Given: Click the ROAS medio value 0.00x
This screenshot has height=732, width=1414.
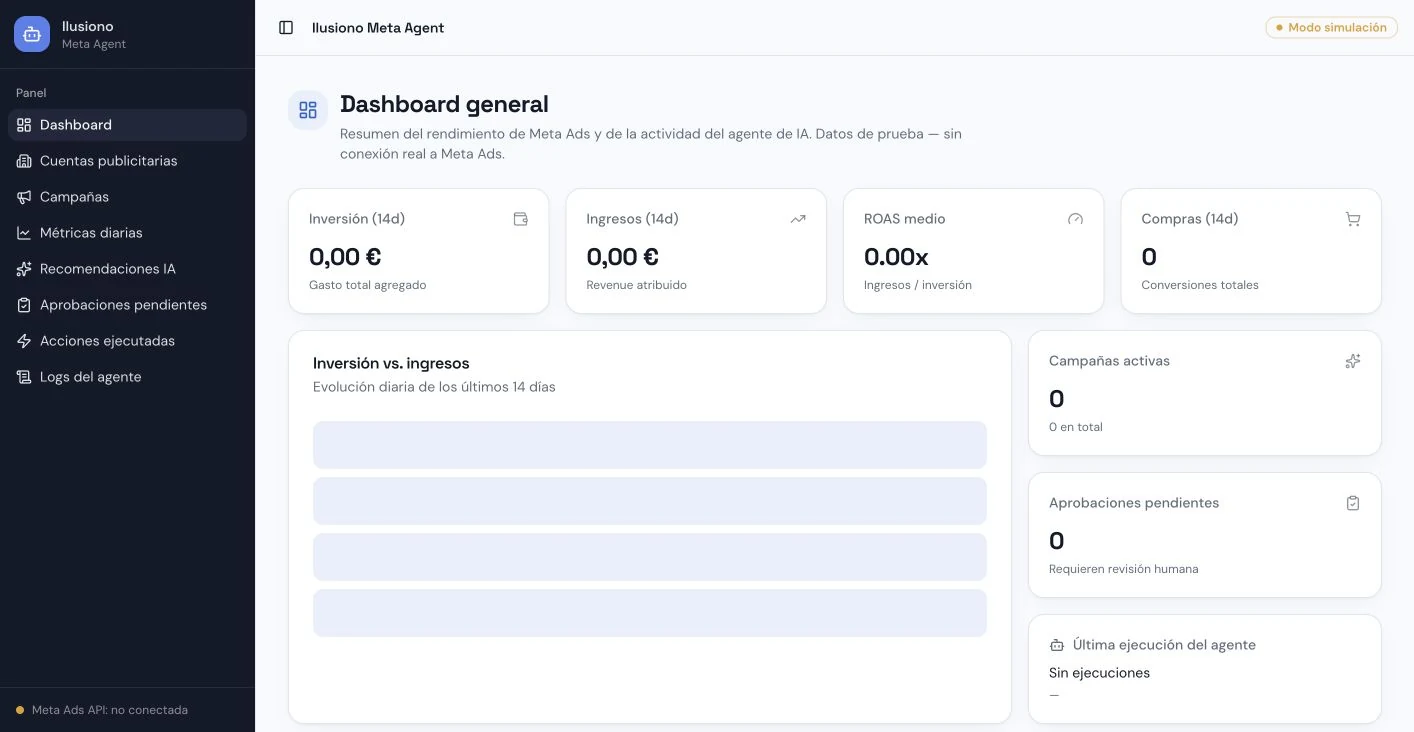Looking at the screenshot, I should (896, 257).
